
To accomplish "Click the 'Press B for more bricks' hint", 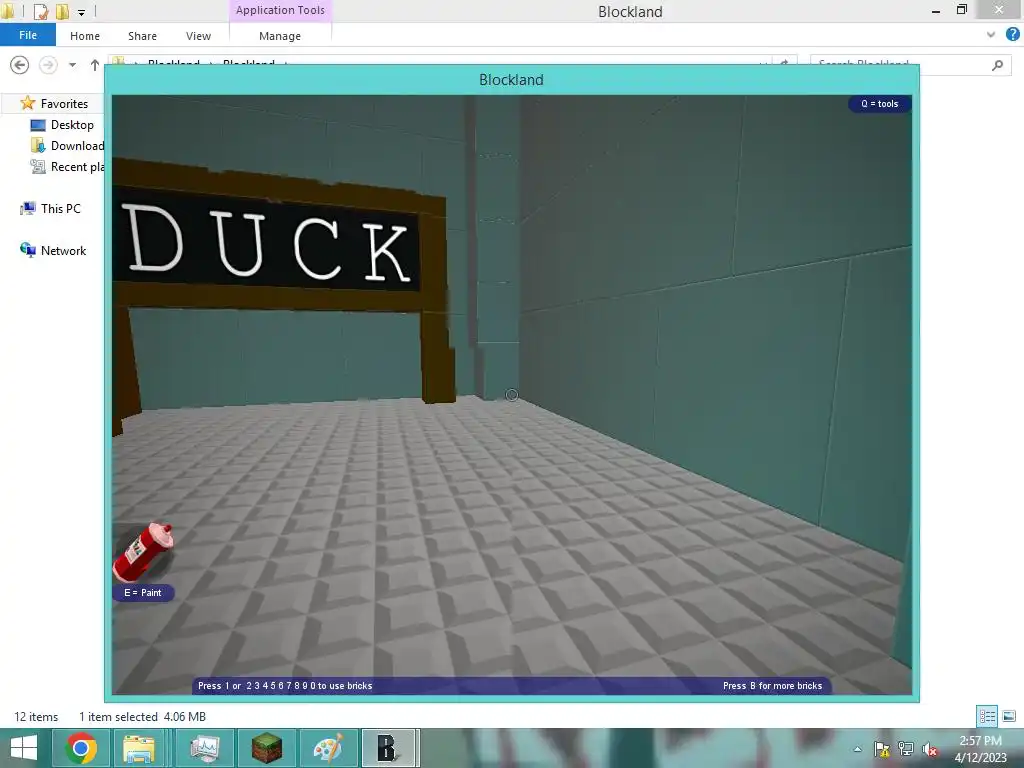I will pyautogui.click(x=773, y=686).
